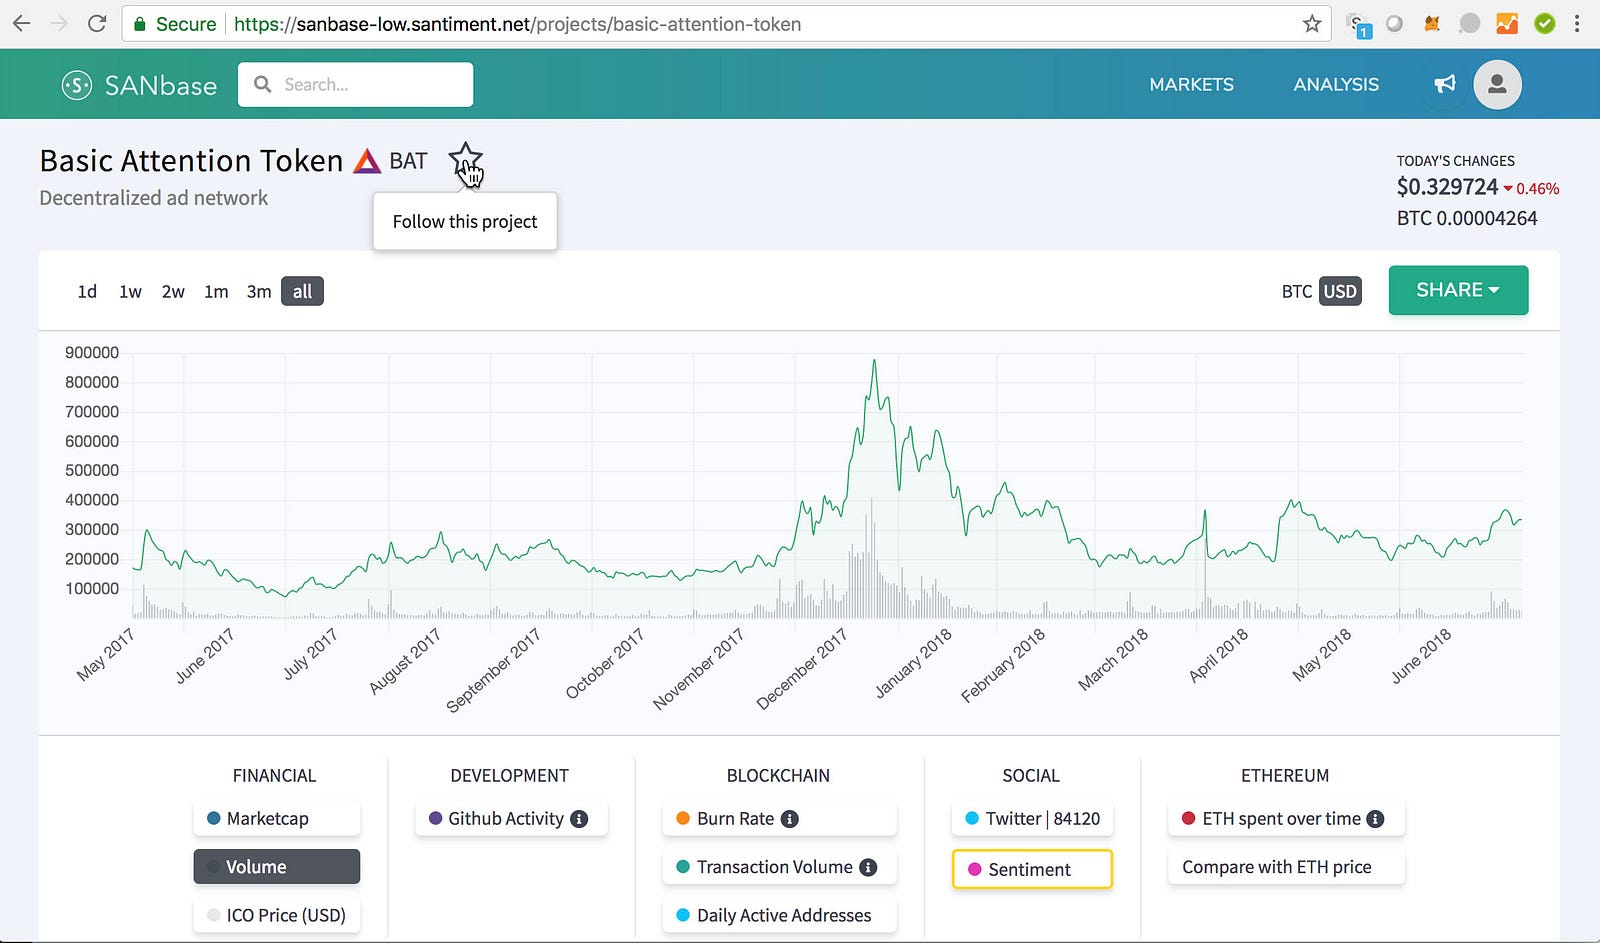The image size is (1600, 943).
Task: Click the ETHEREUM category heading
Action: (x=1285, y=776)
